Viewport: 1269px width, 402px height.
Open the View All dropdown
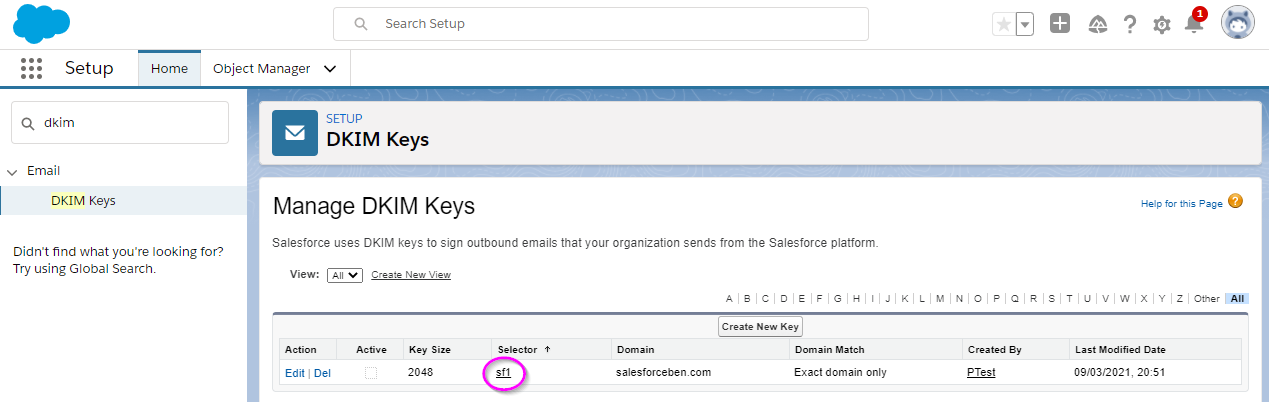(345, 275)
